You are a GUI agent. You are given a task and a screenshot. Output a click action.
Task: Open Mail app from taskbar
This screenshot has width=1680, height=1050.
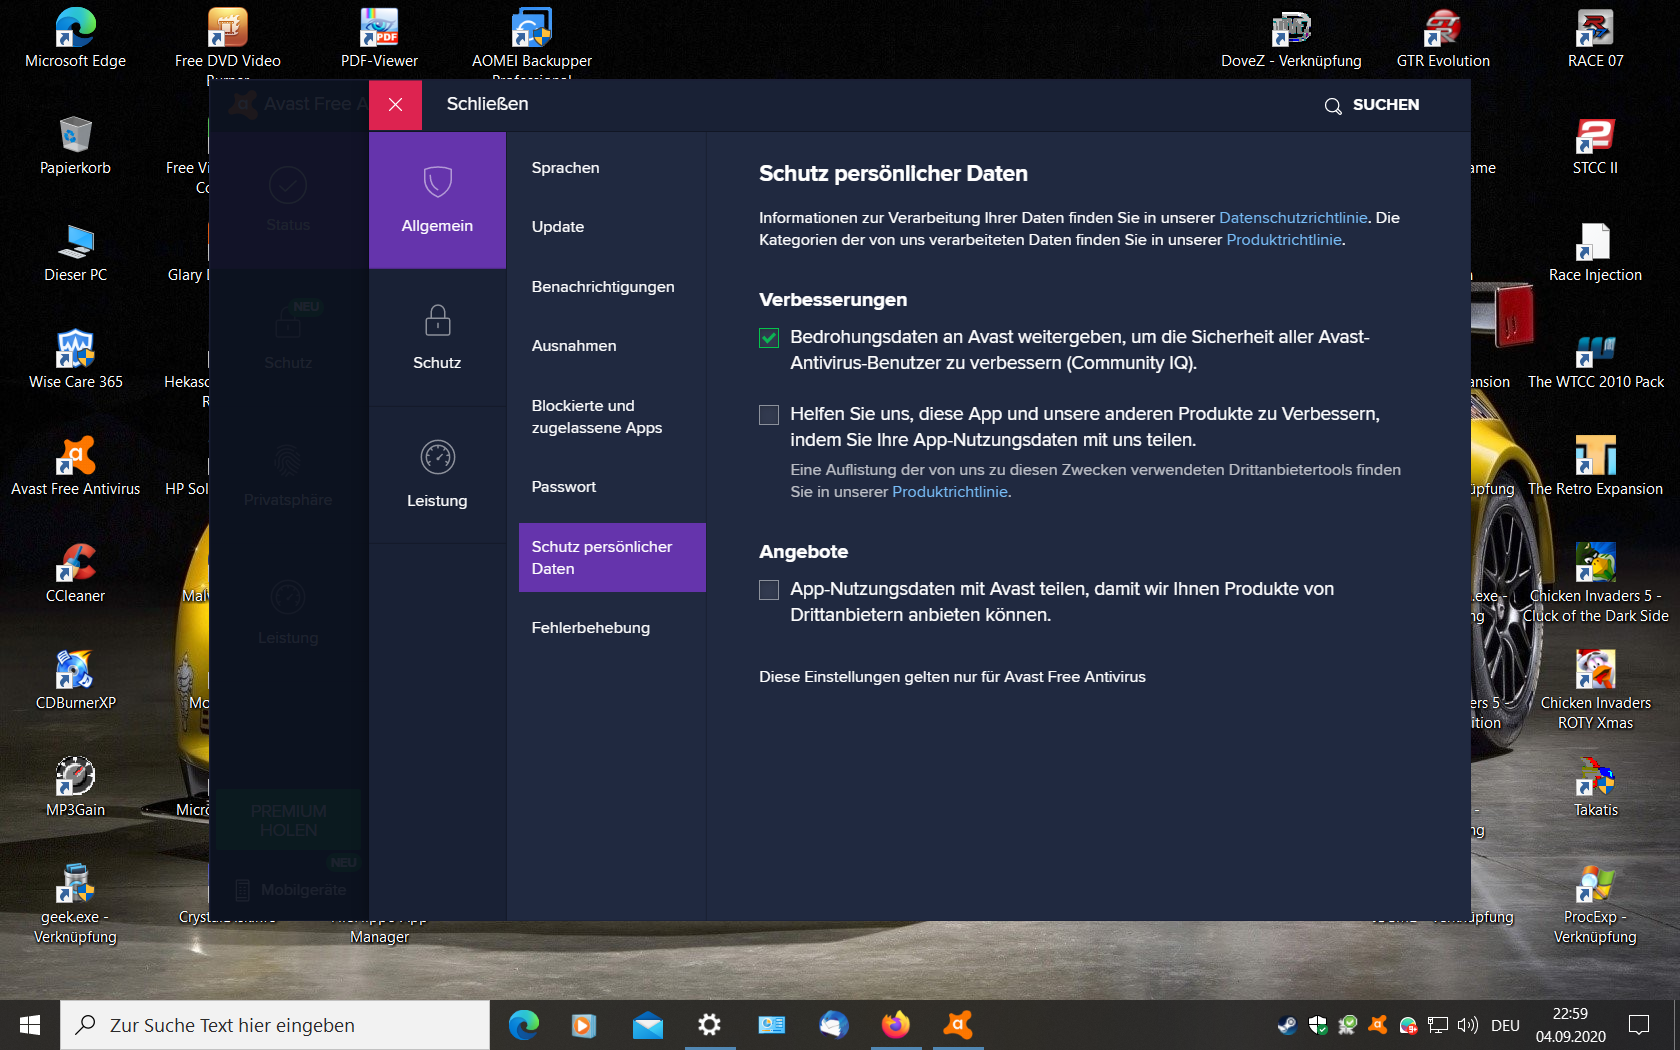(x=647, y=1025)
